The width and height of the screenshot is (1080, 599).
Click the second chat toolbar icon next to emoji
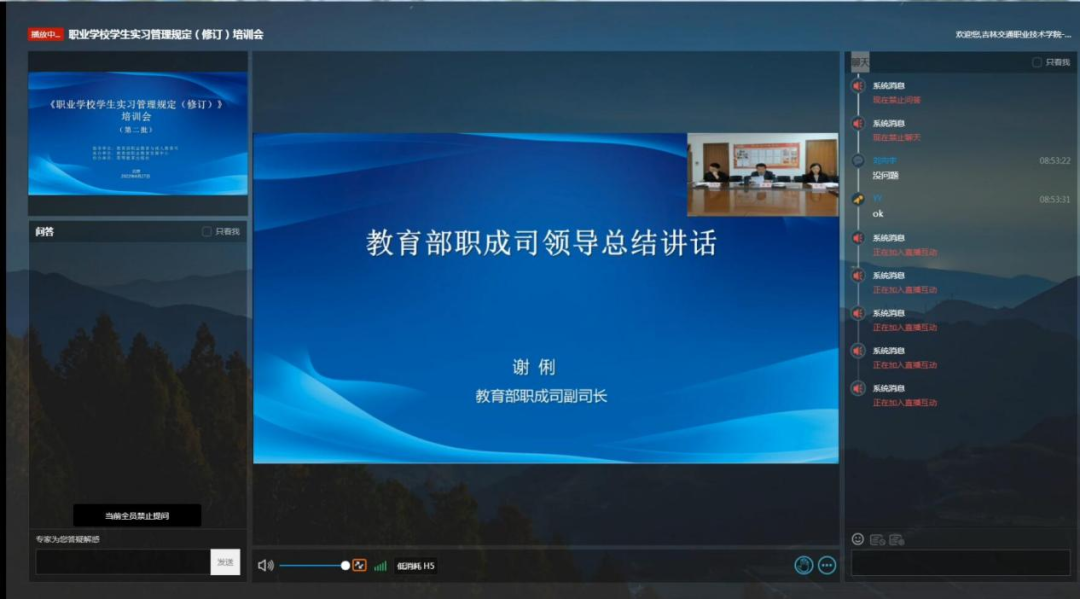click(877, 540)
